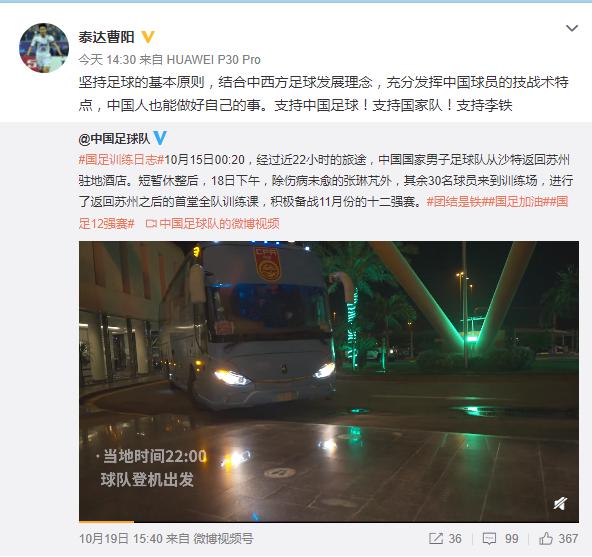This screenshot has height=557, width=592.
Task: Open the 今天 14:30 post timestamp
Action: pos(107,60)
